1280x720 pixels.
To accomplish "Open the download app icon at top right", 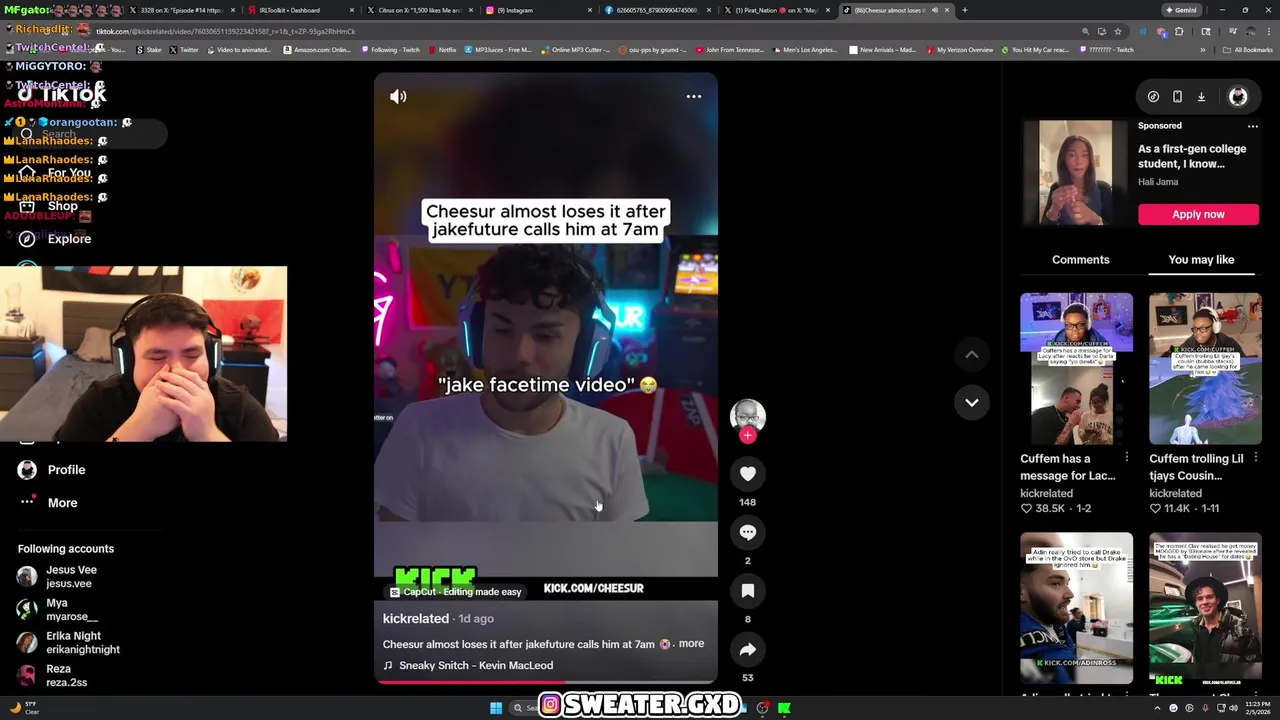I will 1201,97.
